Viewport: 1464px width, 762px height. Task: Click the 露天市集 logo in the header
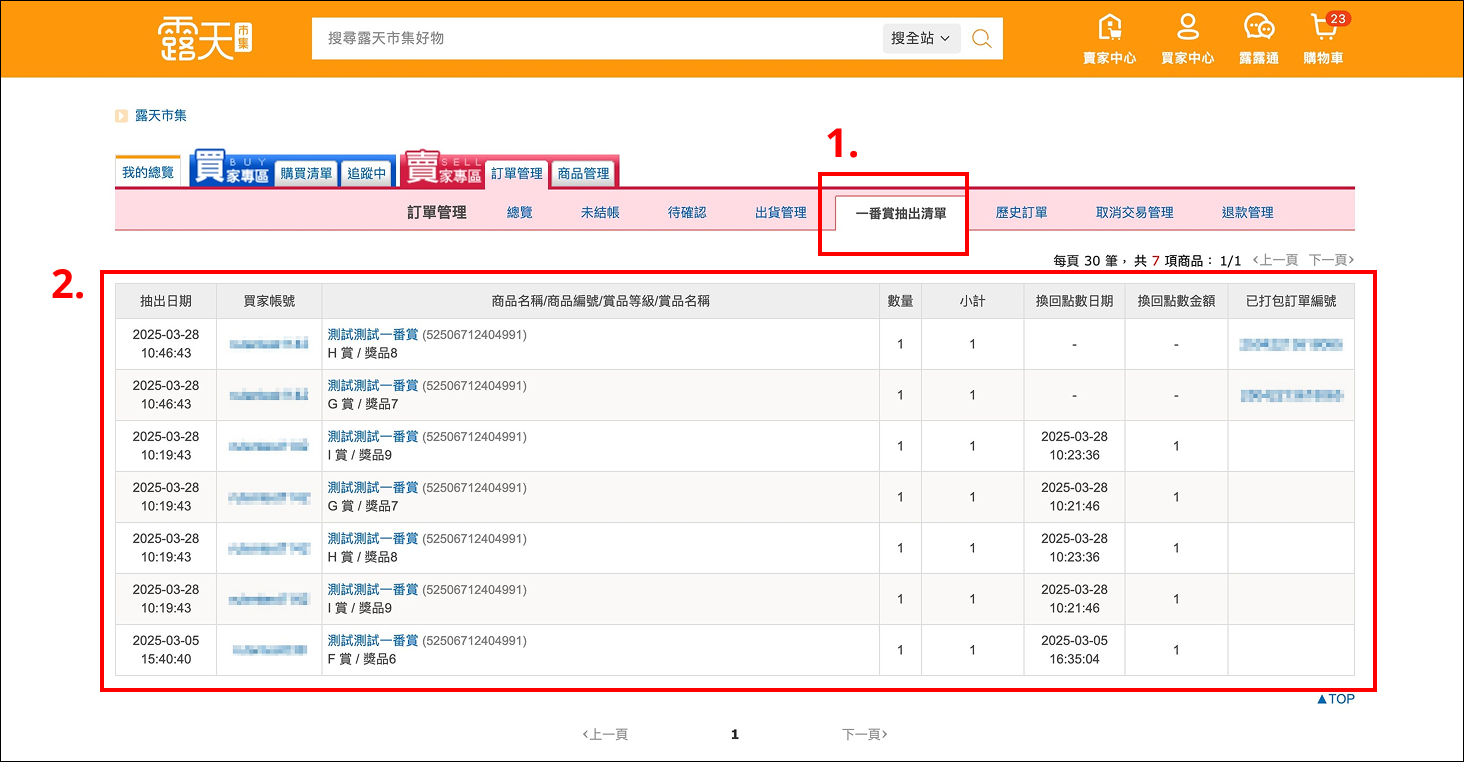[205, 38]
